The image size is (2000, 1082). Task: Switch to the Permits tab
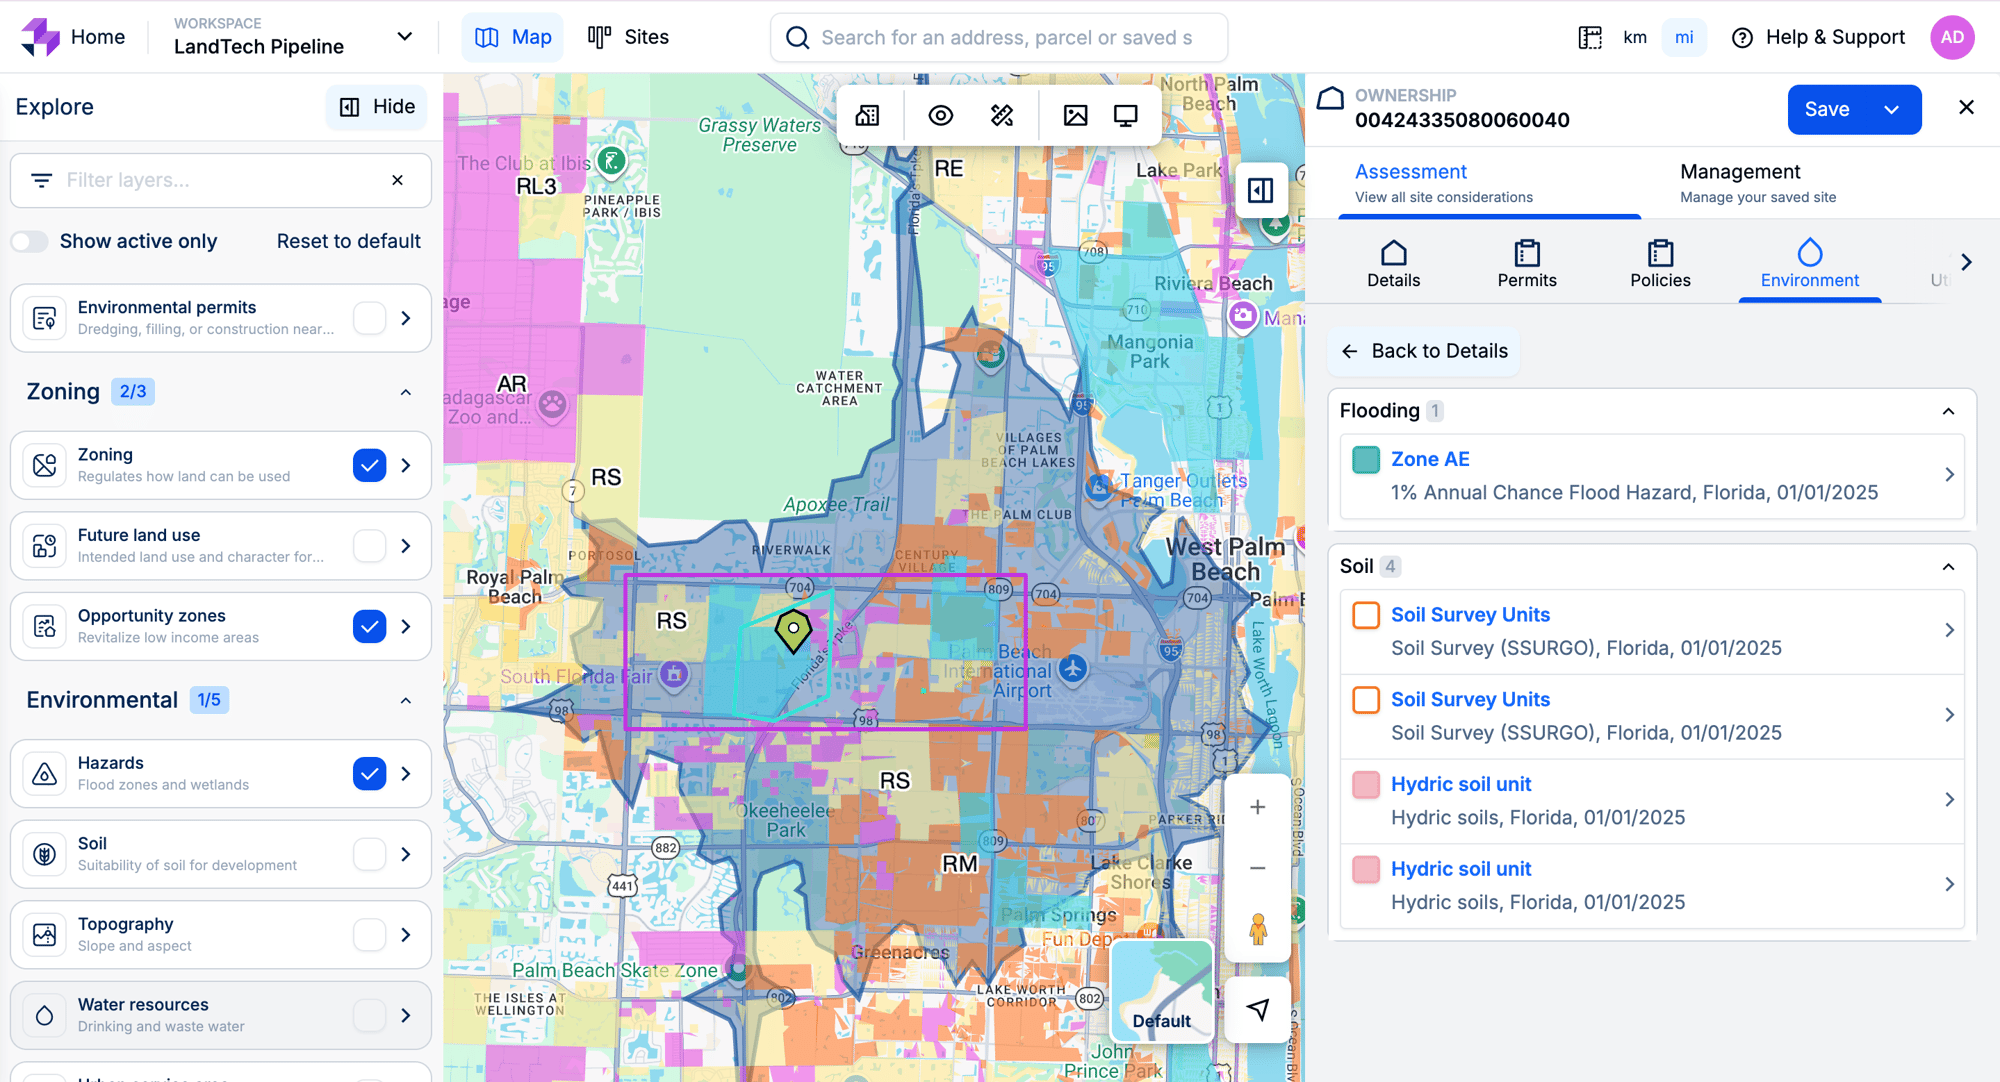[x=1526, y=264]
